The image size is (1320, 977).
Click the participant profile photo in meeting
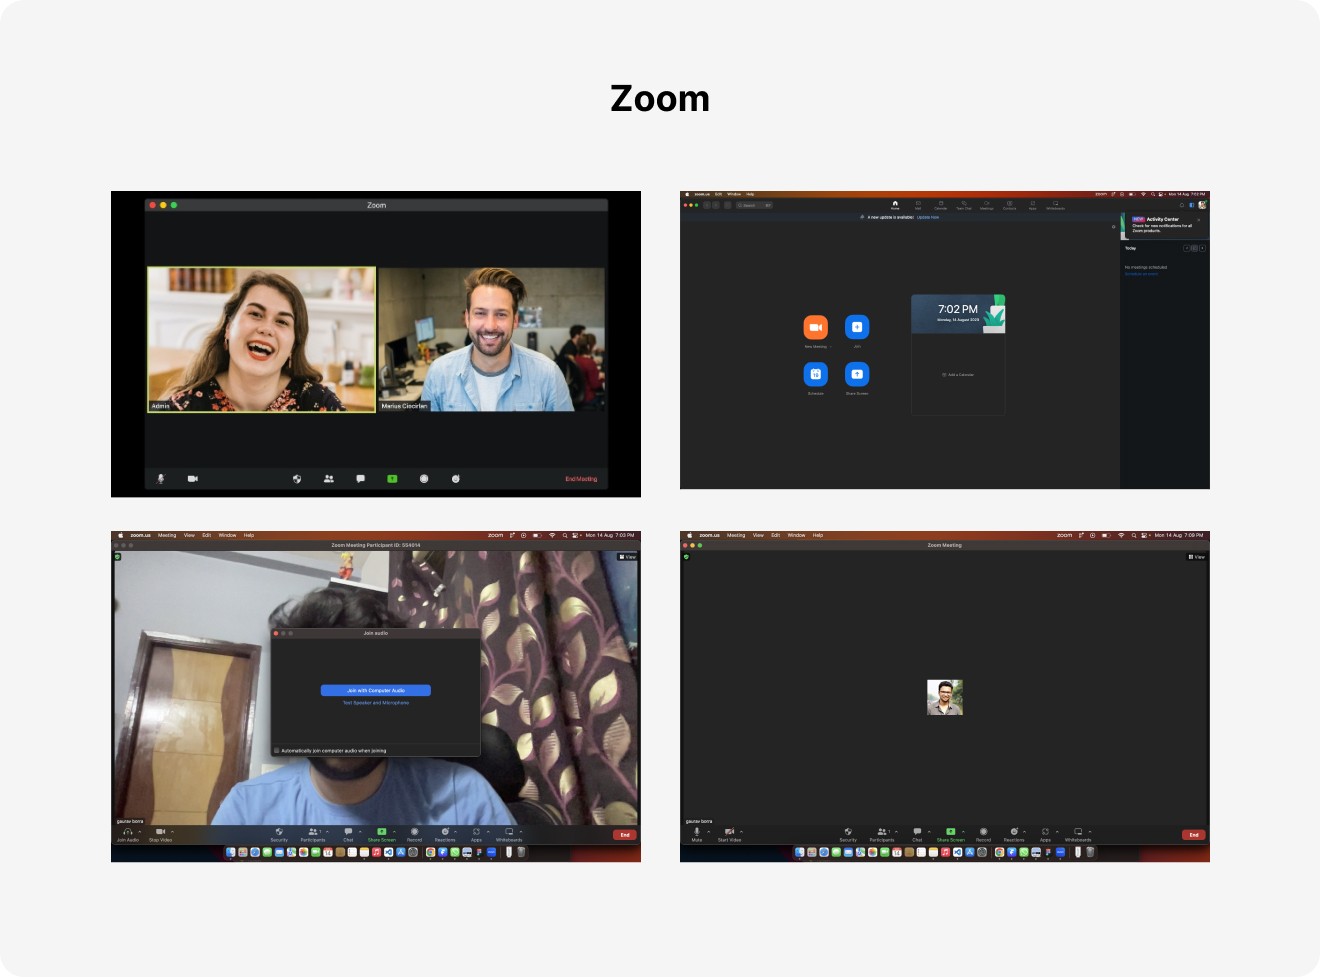click(x=945, y=697)
